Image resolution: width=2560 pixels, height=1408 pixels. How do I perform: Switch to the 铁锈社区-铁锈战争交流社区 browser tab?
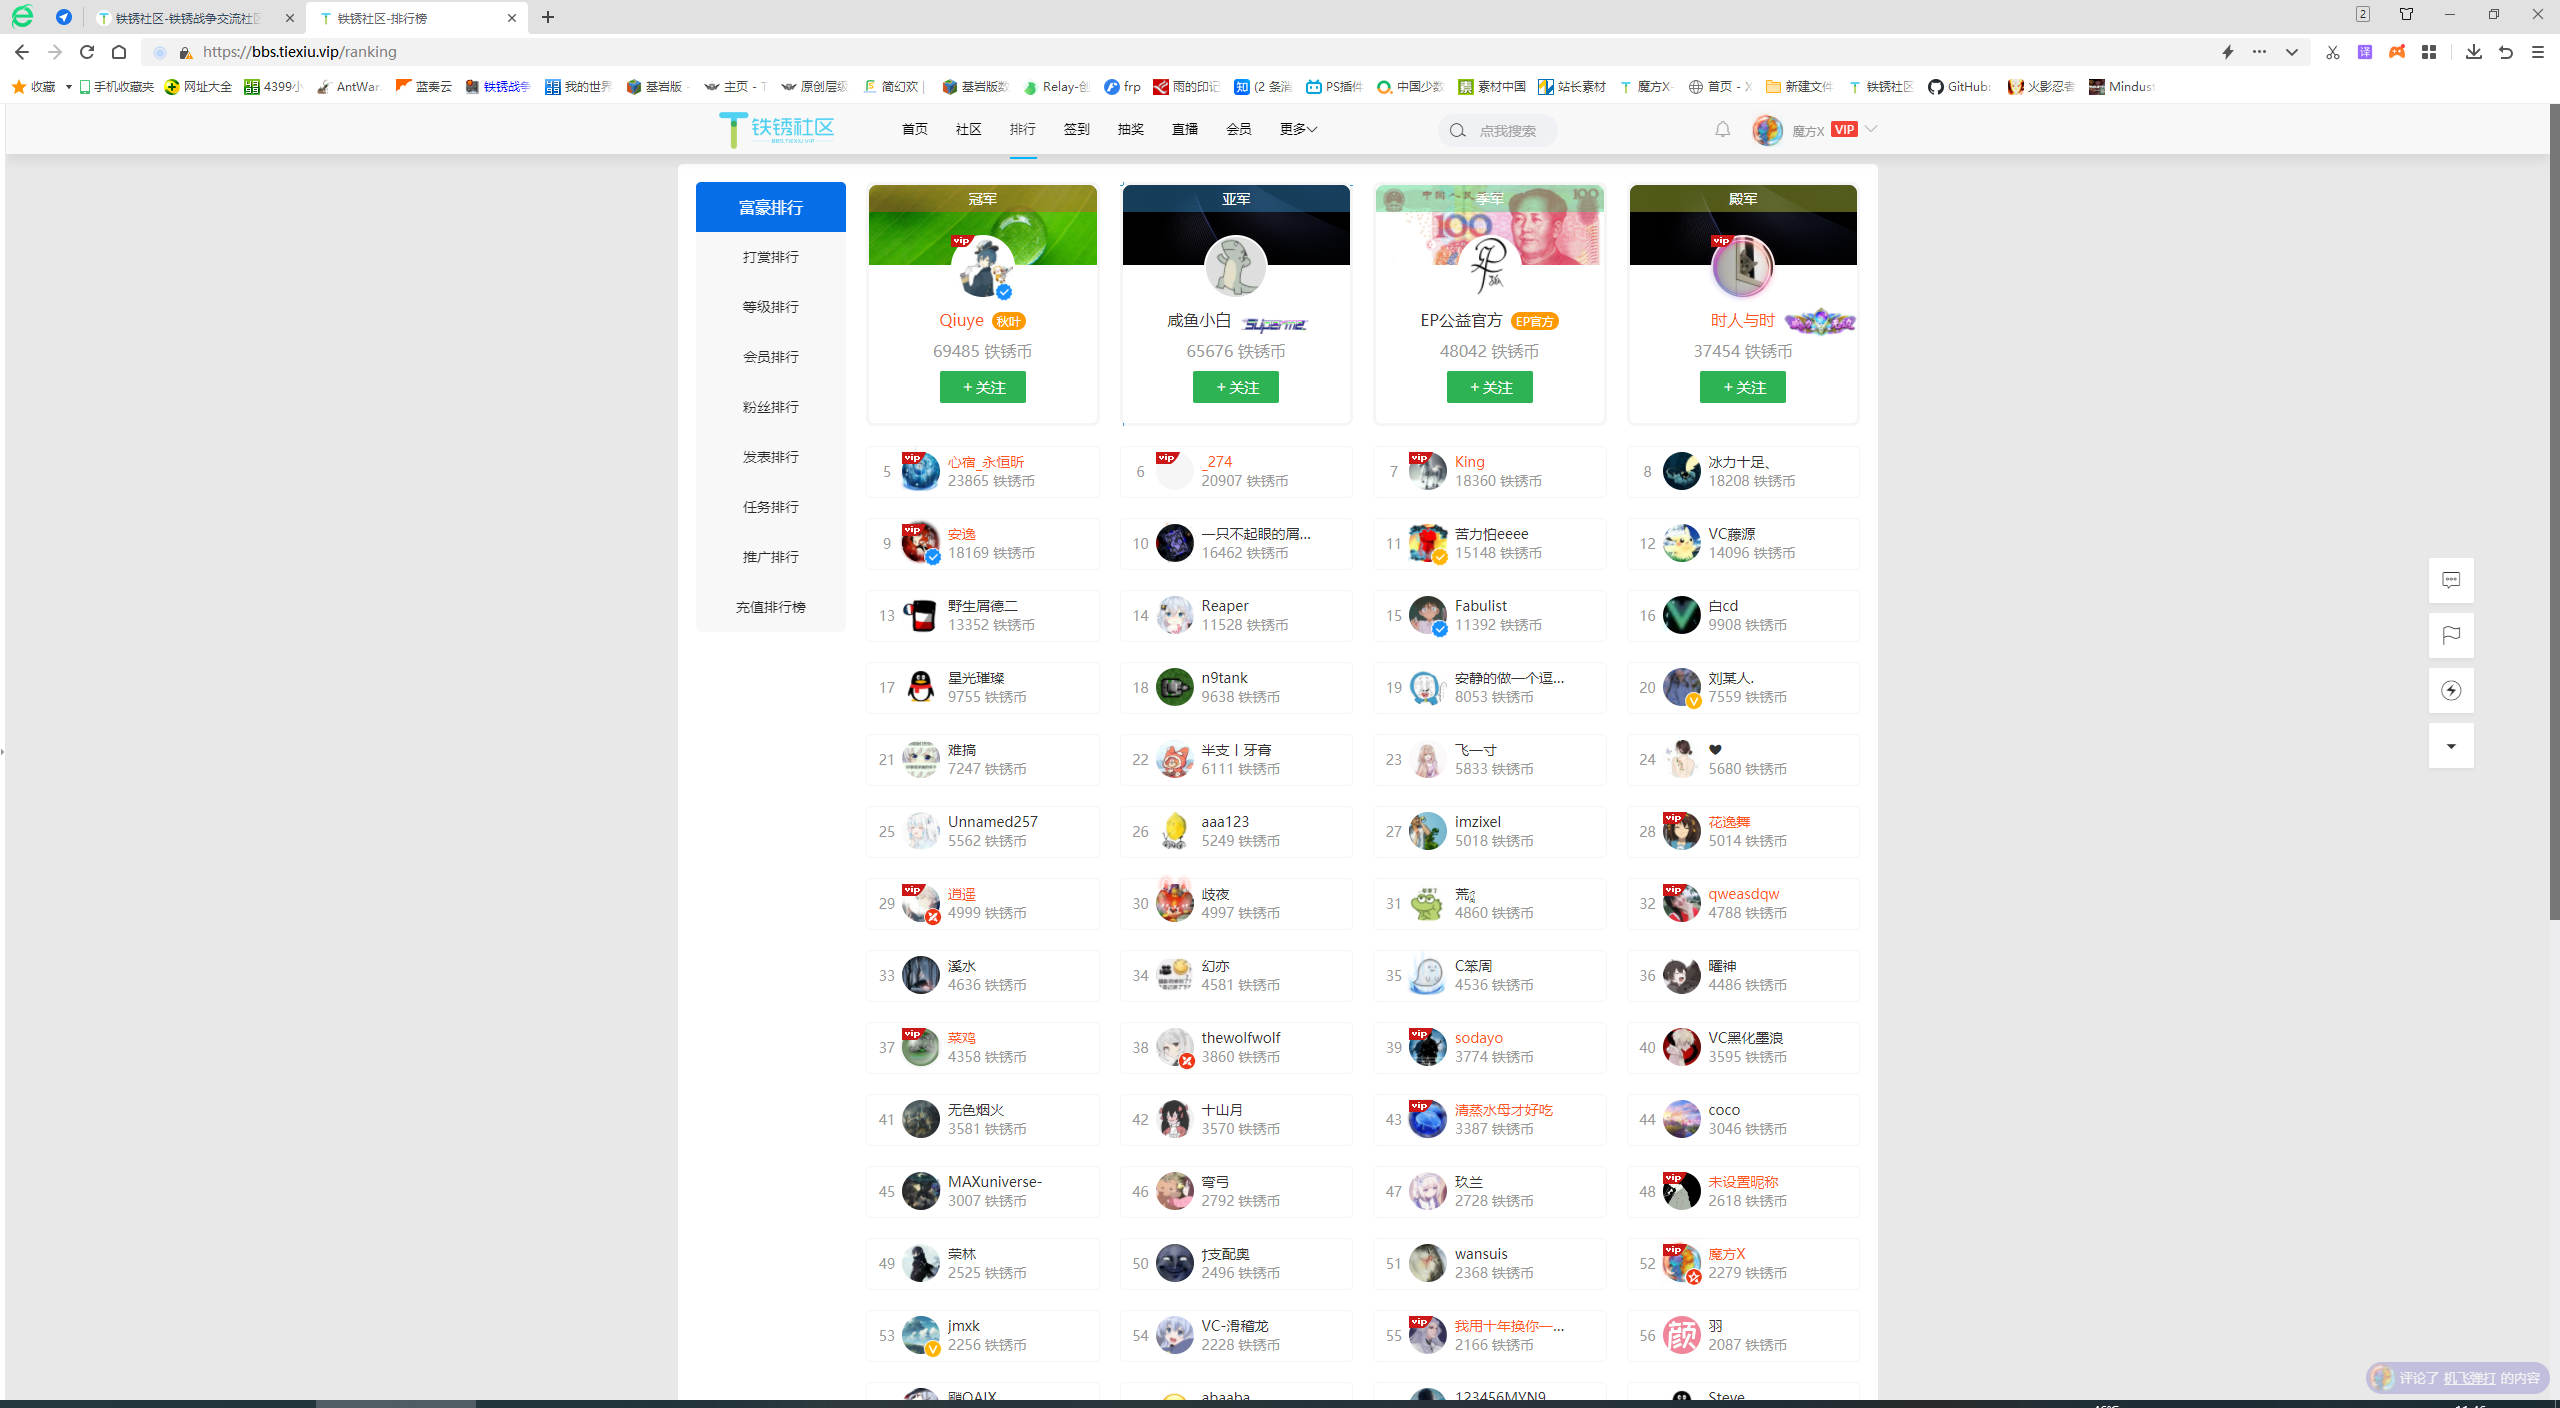(x=190, y=18)
